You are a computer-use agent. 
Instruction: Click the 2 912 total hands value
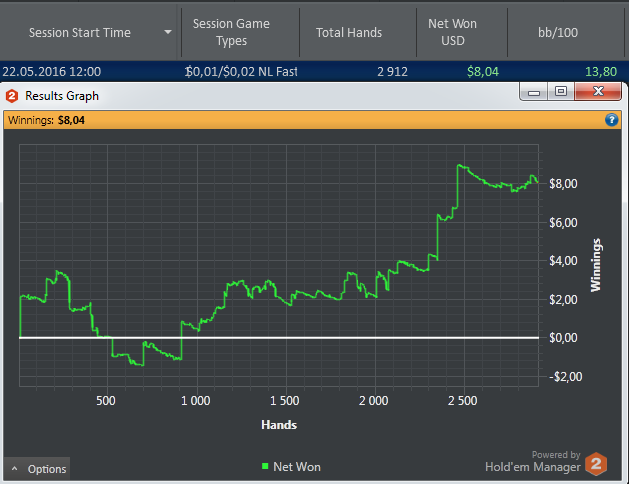(392, 72)
